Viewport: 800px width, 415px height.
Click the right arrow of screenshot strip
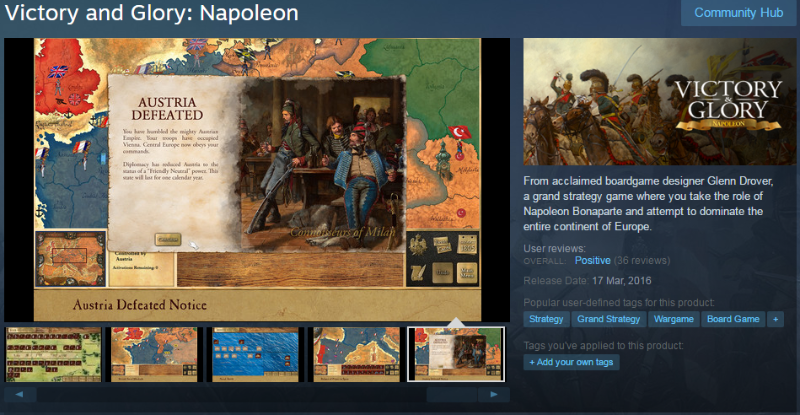point(494,395)
